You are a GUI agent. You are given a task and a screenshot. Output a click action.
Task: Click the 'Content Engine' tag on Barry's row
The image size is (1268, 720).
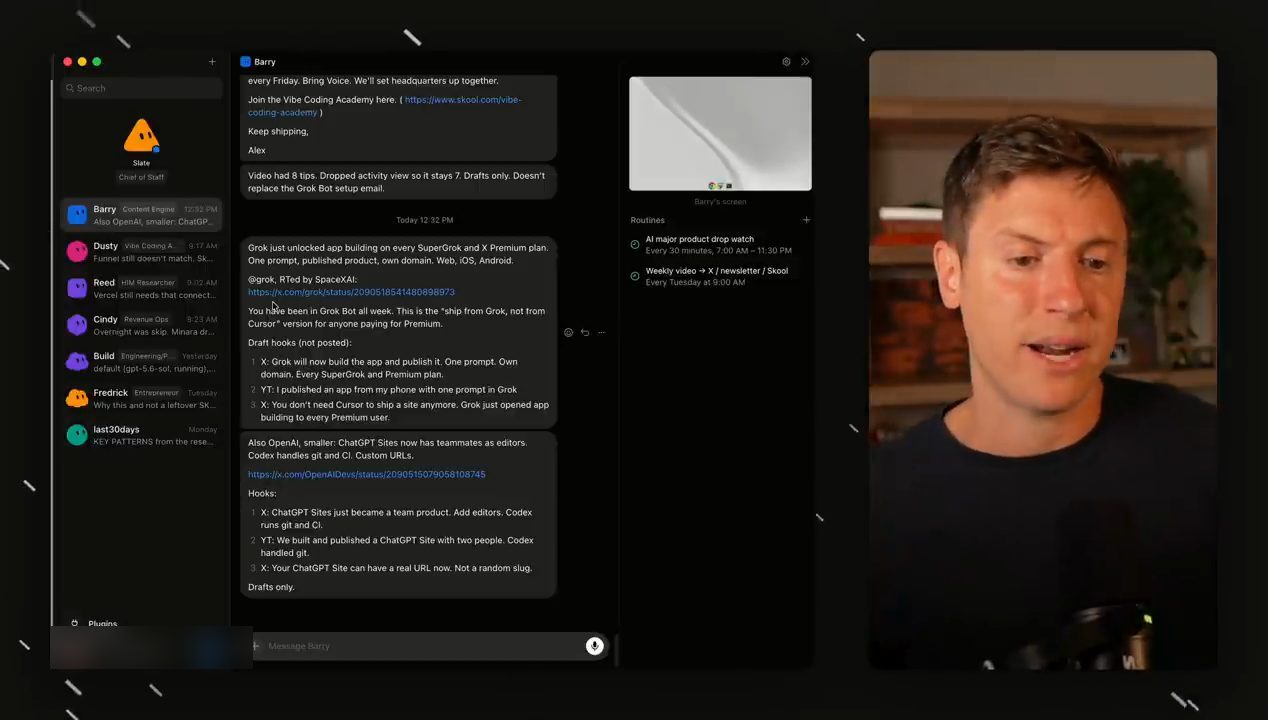coord(148,209)
